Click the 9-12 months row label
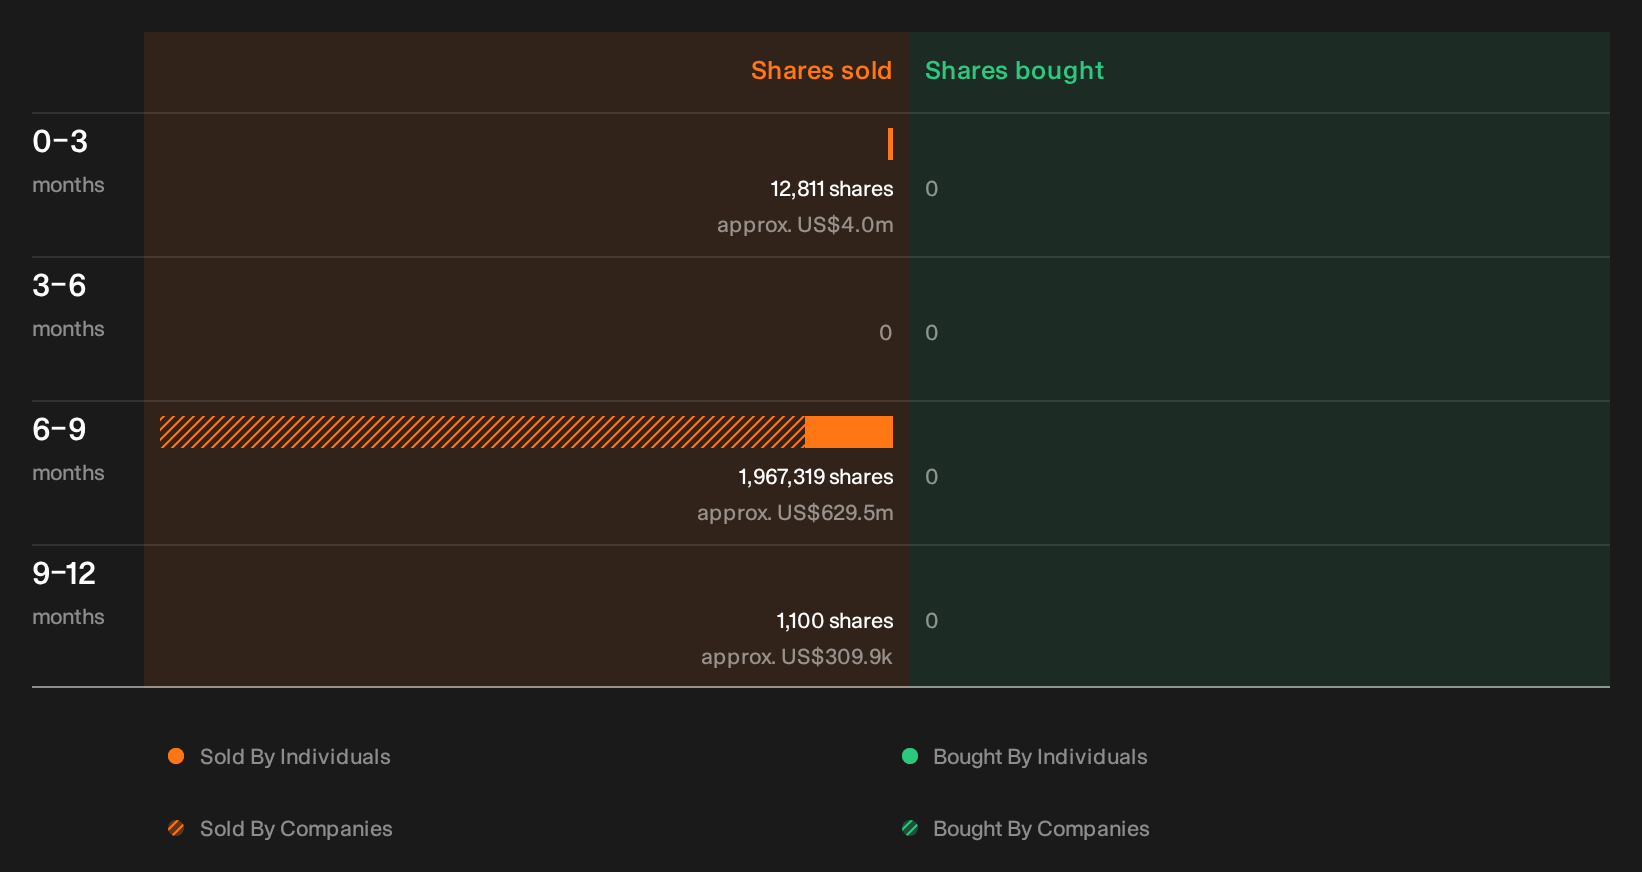 pos(68,594)
